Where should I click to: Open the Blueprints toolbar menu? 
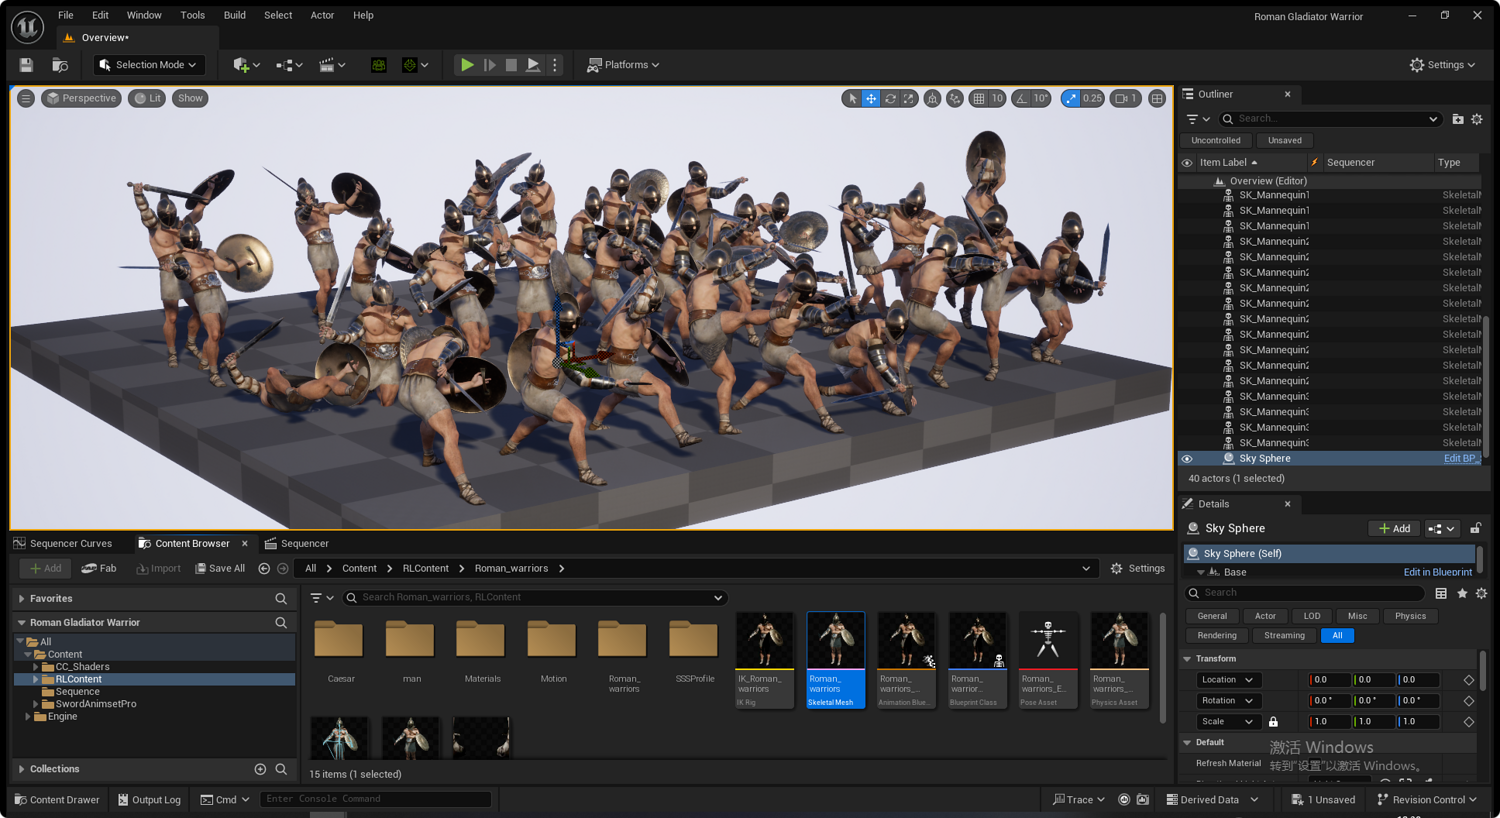tap(289, 65)
